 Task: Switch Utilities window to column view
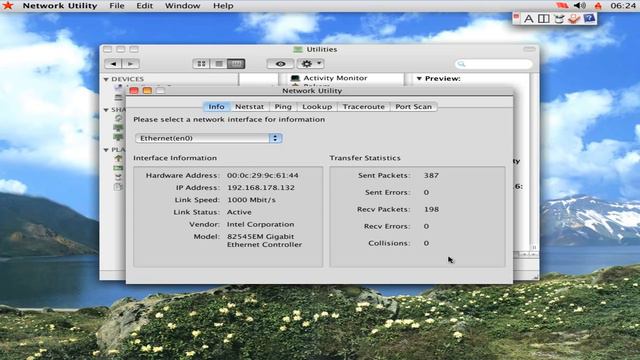[236, 64]
